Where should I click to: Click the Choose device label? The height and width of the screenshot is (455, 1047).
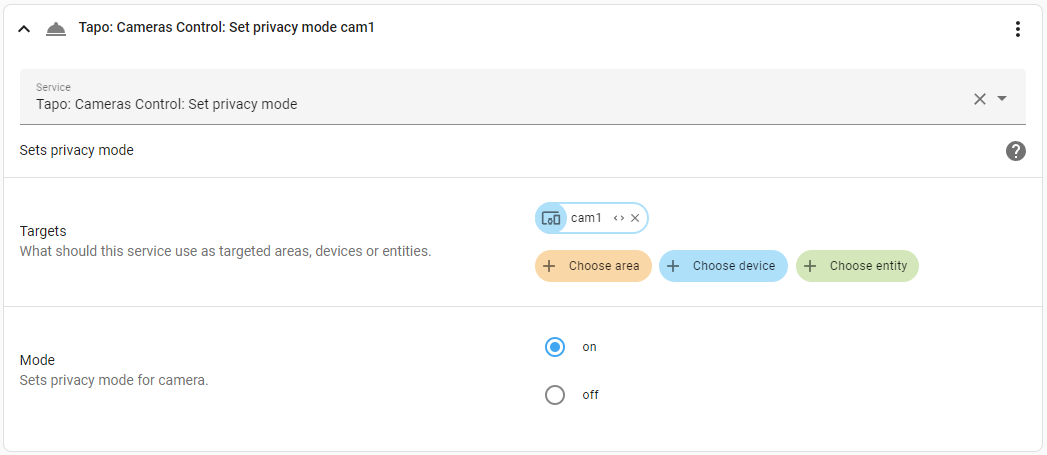[x=734, y=266]
